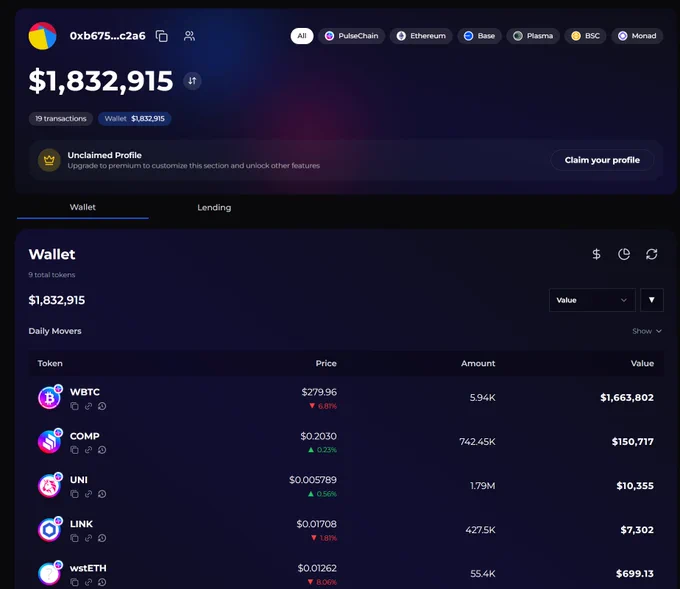Switch to the Wallet tab

(82, 207)
